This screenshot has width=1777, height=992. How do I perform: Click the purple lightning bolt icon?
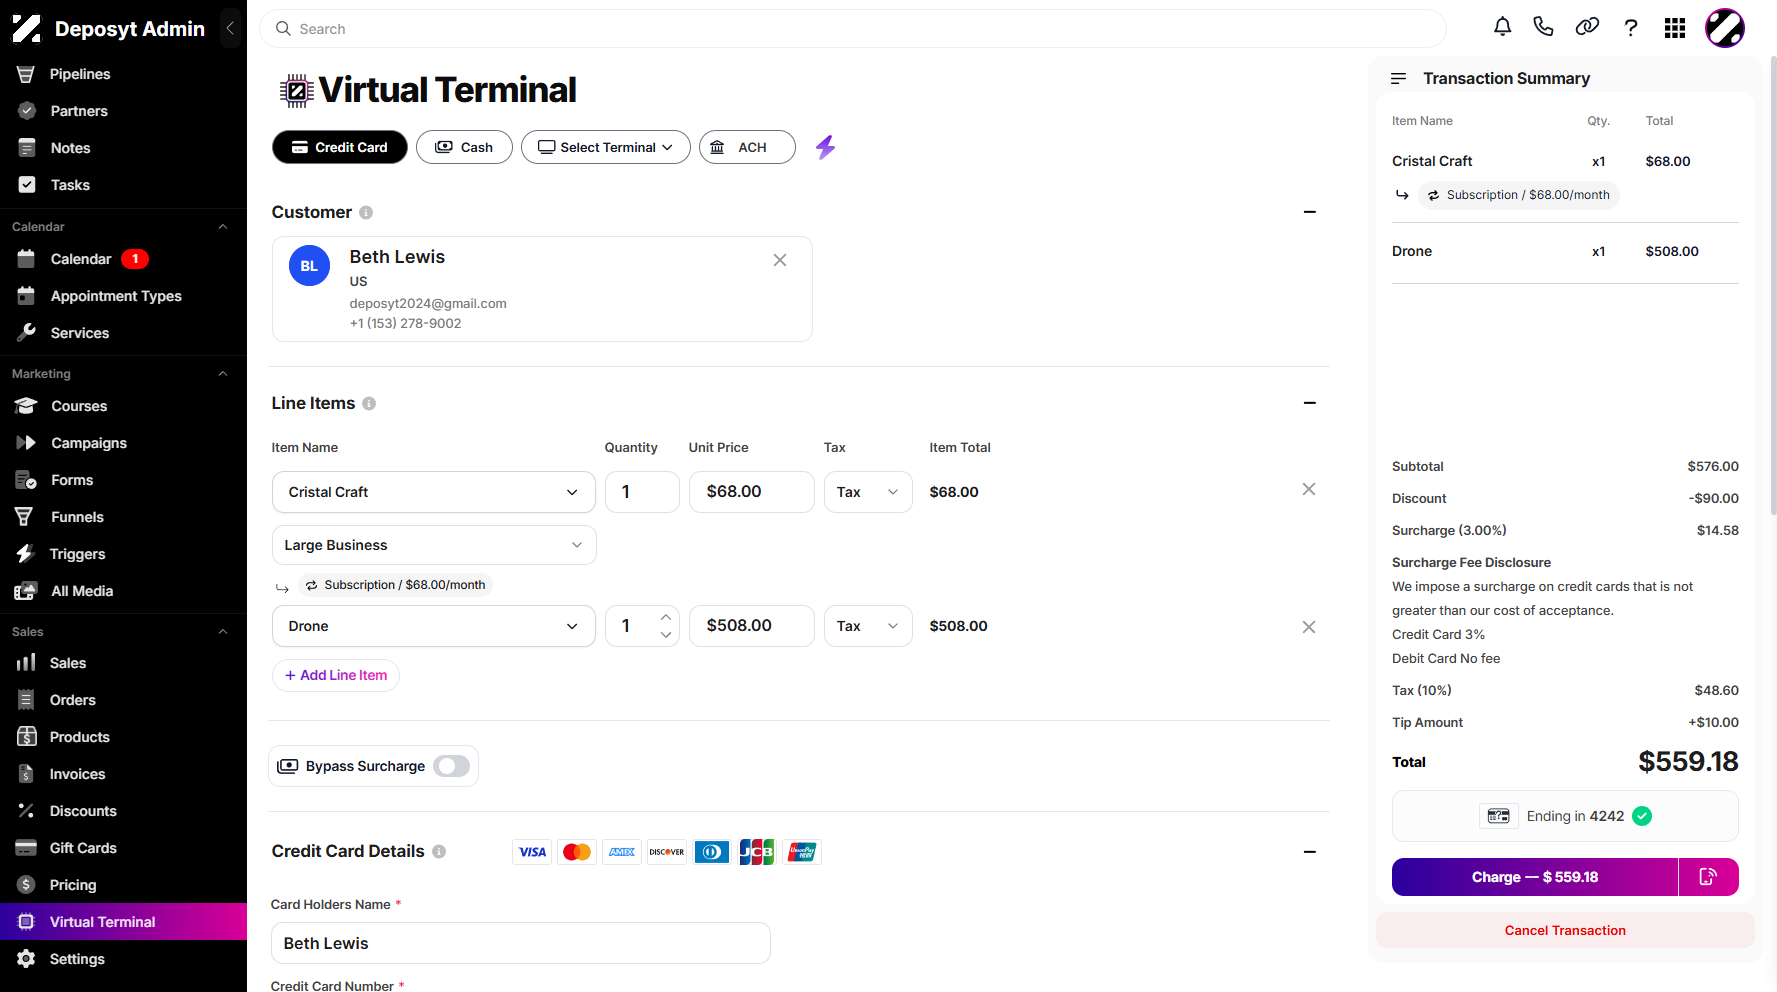click(825, 147)
